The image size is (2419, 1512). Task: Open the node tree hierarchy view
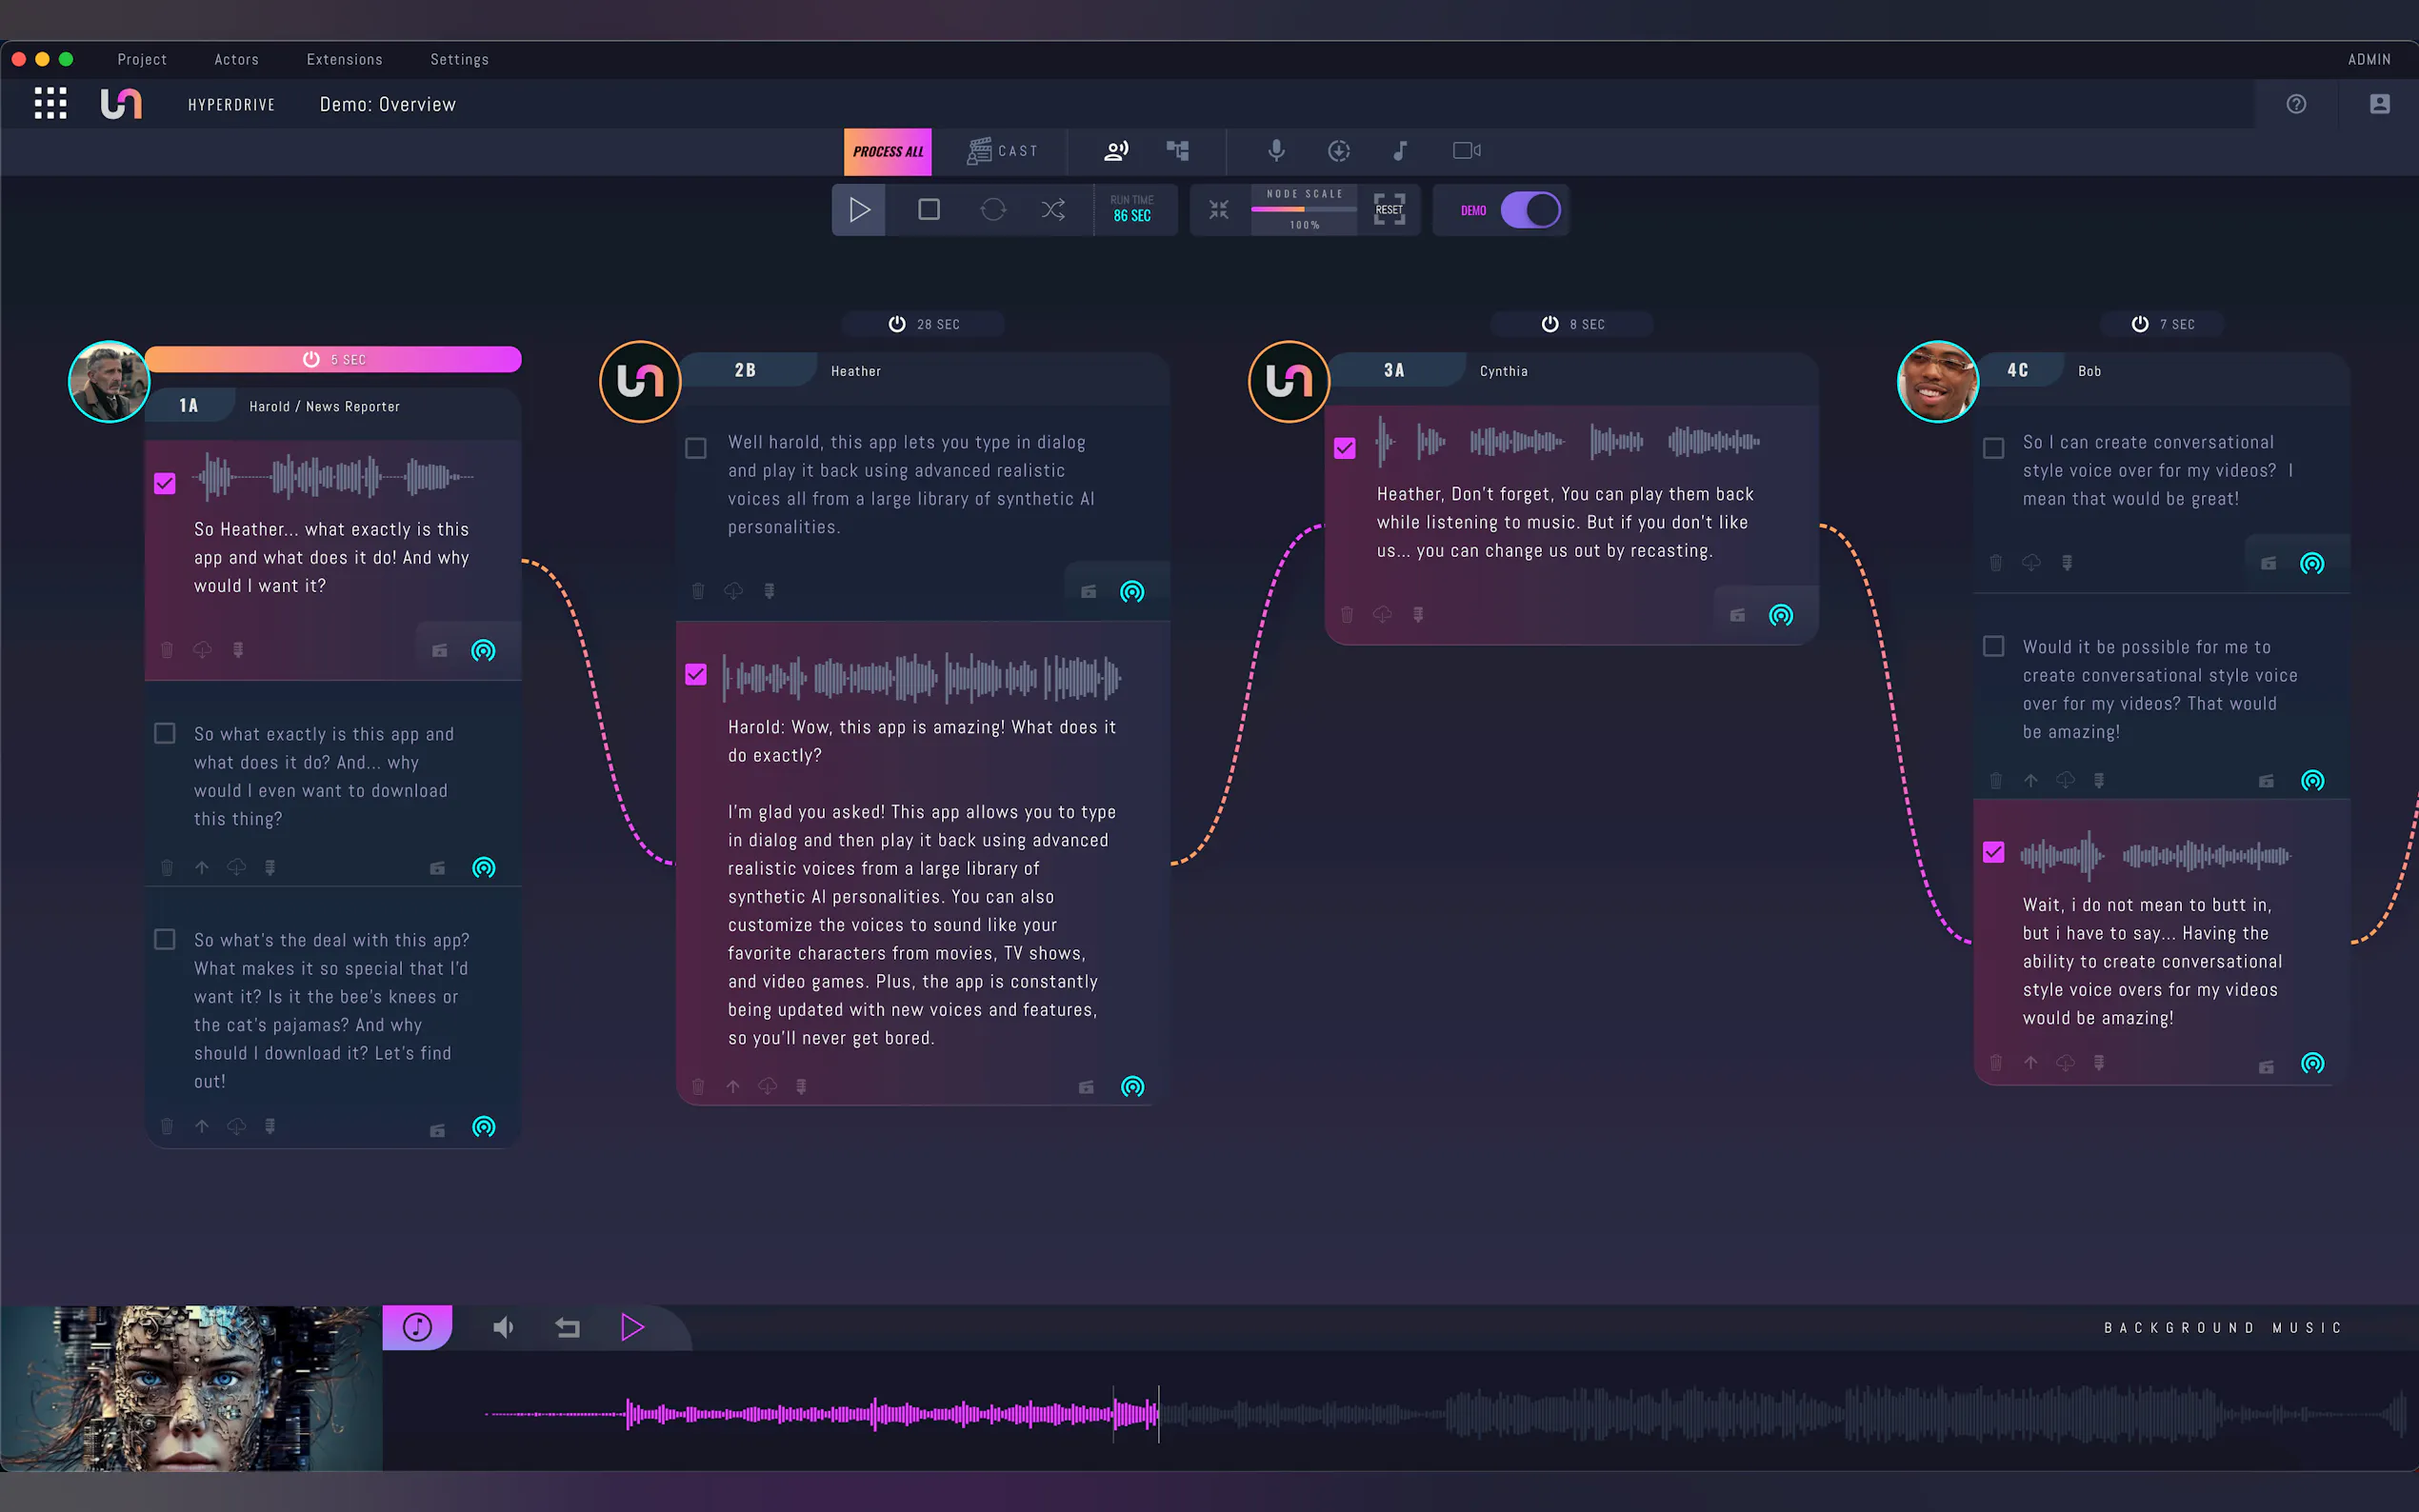(x=1178, y=151)
